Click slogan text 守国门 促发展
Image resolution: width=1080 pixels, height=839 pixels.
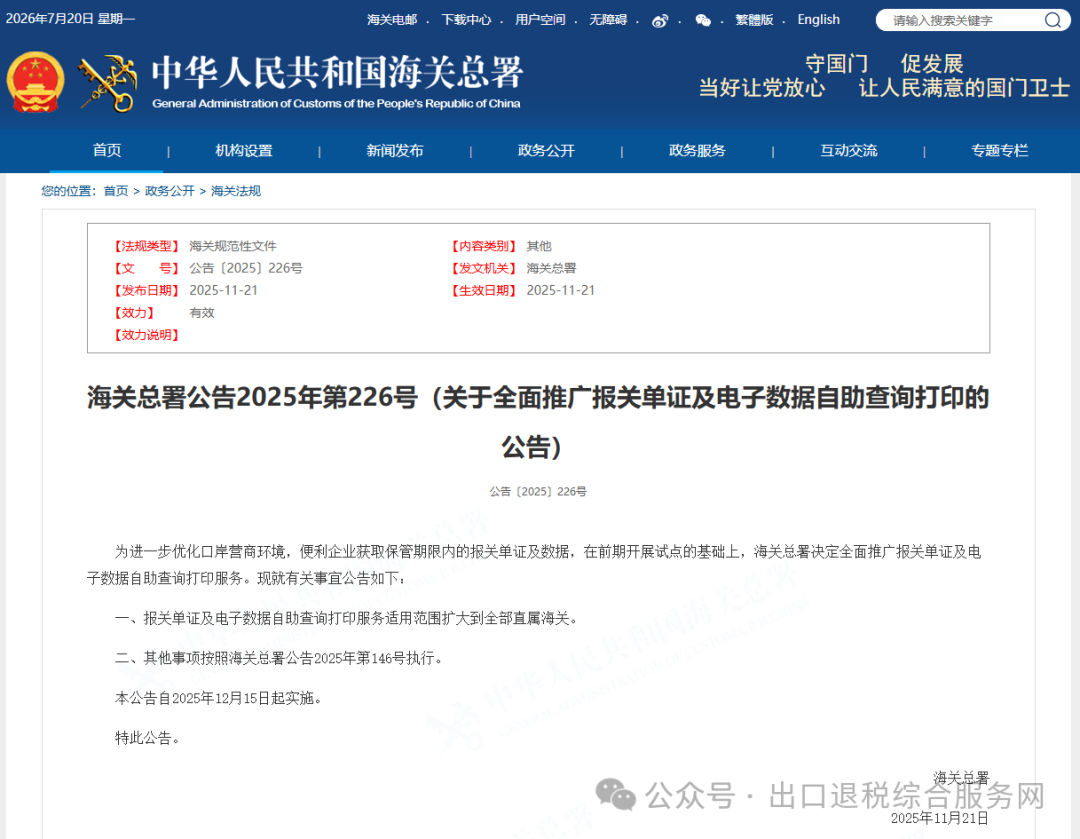coord(884,64)
